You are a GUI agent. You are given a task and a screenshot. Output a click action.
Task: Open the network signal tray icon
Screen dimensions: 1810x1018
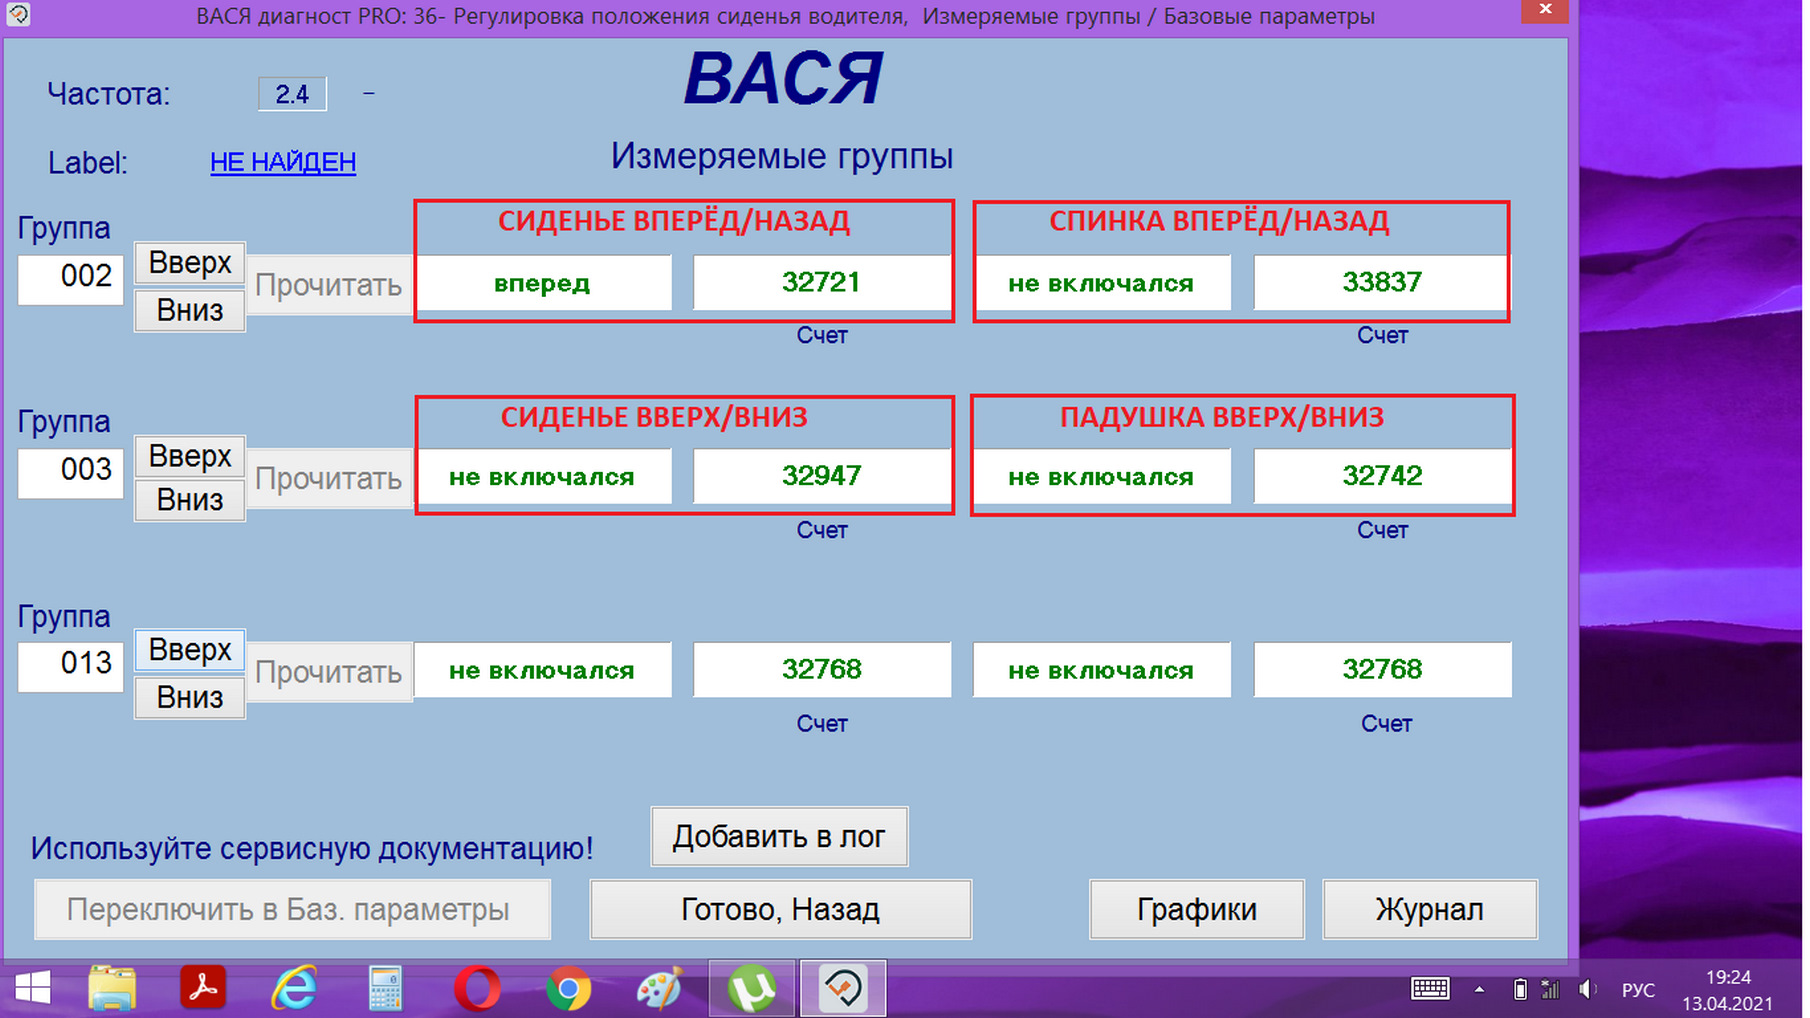click(1550, 990)
